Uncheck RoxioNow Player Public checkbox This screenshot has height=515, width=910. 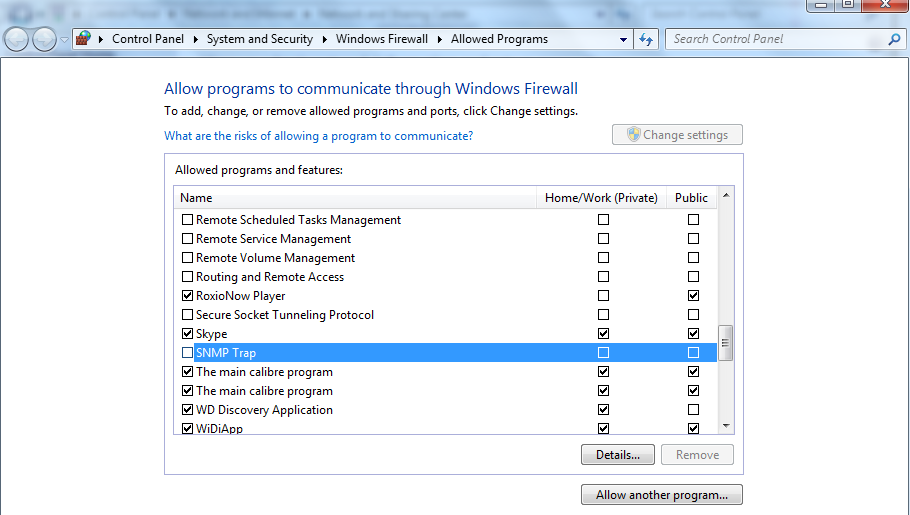click(x=693, y=296)
